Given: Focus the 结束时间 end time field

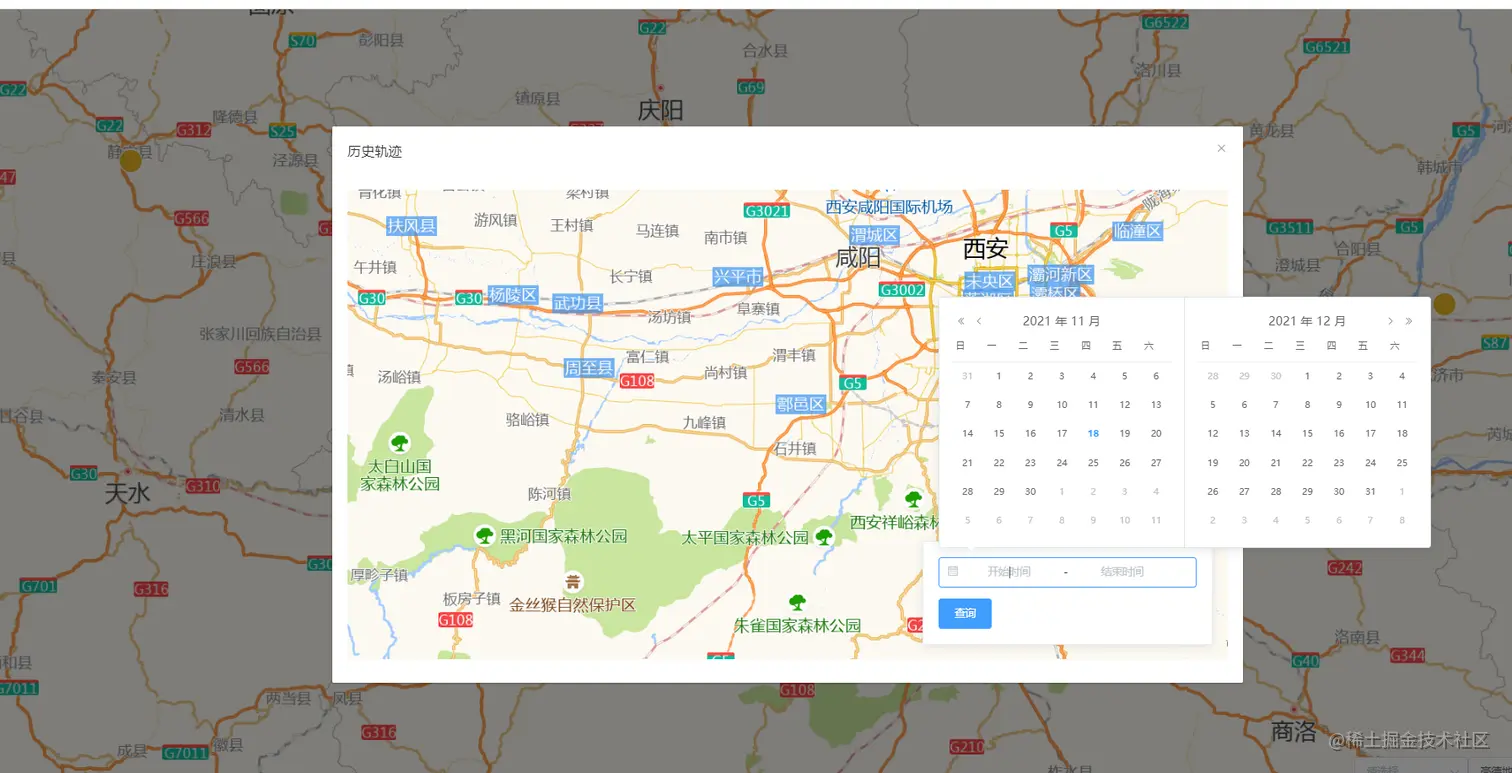Looking at the screenshot, I should tap(1122, 572).
